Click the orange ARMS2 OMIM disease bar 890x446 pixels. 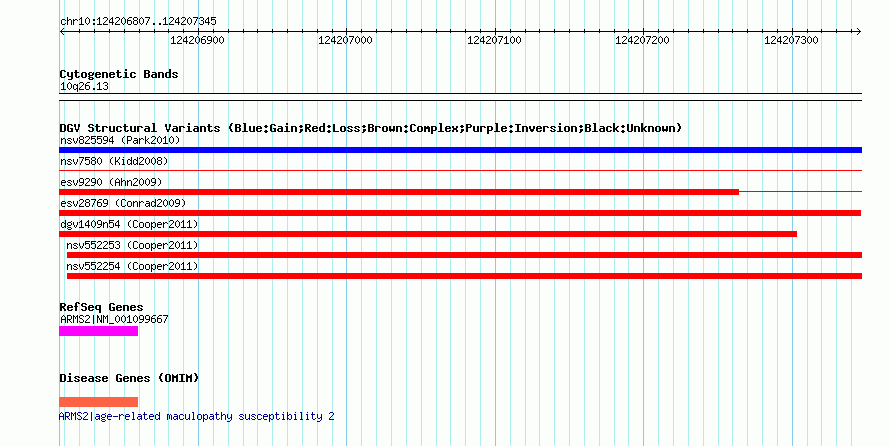(98, 402)
